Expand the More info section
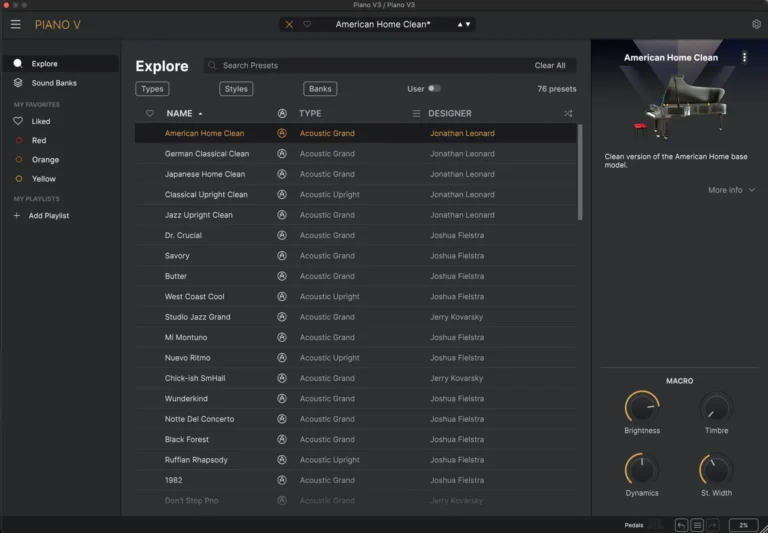This screenshot has height=533, width=768. (x=731, y=190)
